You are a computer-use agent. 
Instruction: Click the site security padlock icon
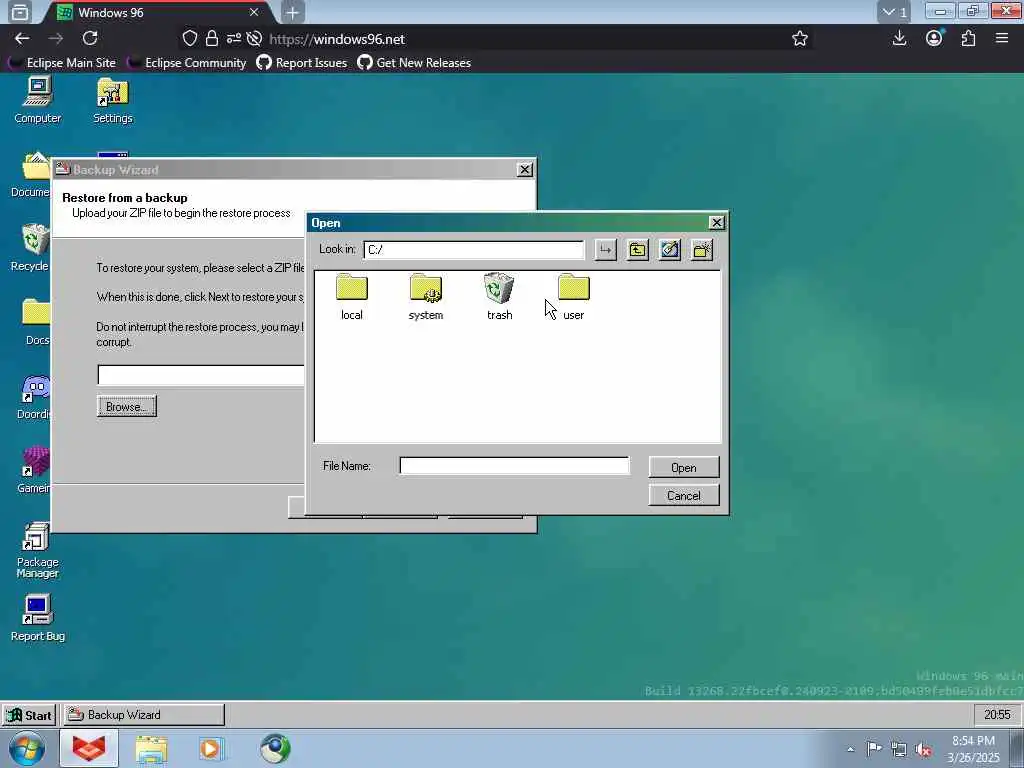[212, 39]
